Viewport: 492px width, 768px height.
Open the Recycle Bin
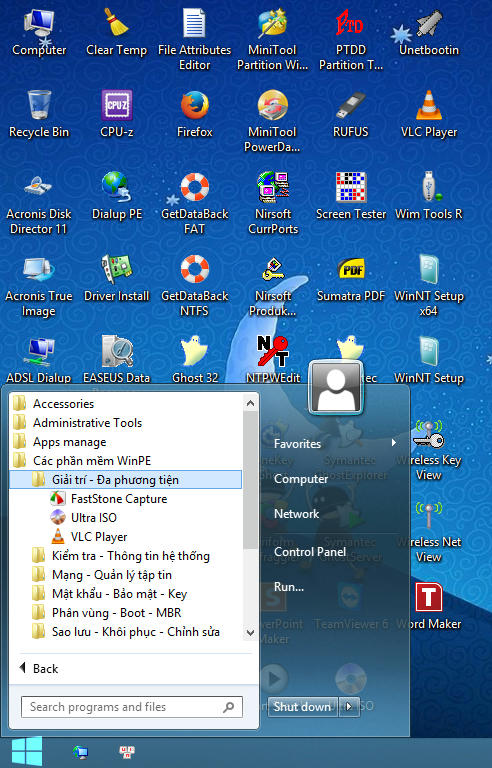click(x=39, y=115)
